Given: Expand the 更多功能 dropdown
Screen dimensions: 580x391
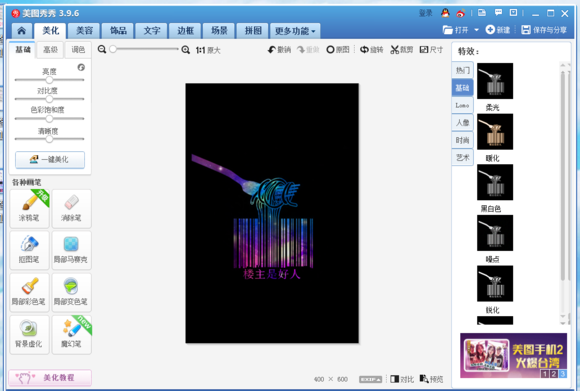Looking at the screenshot, I should point(295,31).
